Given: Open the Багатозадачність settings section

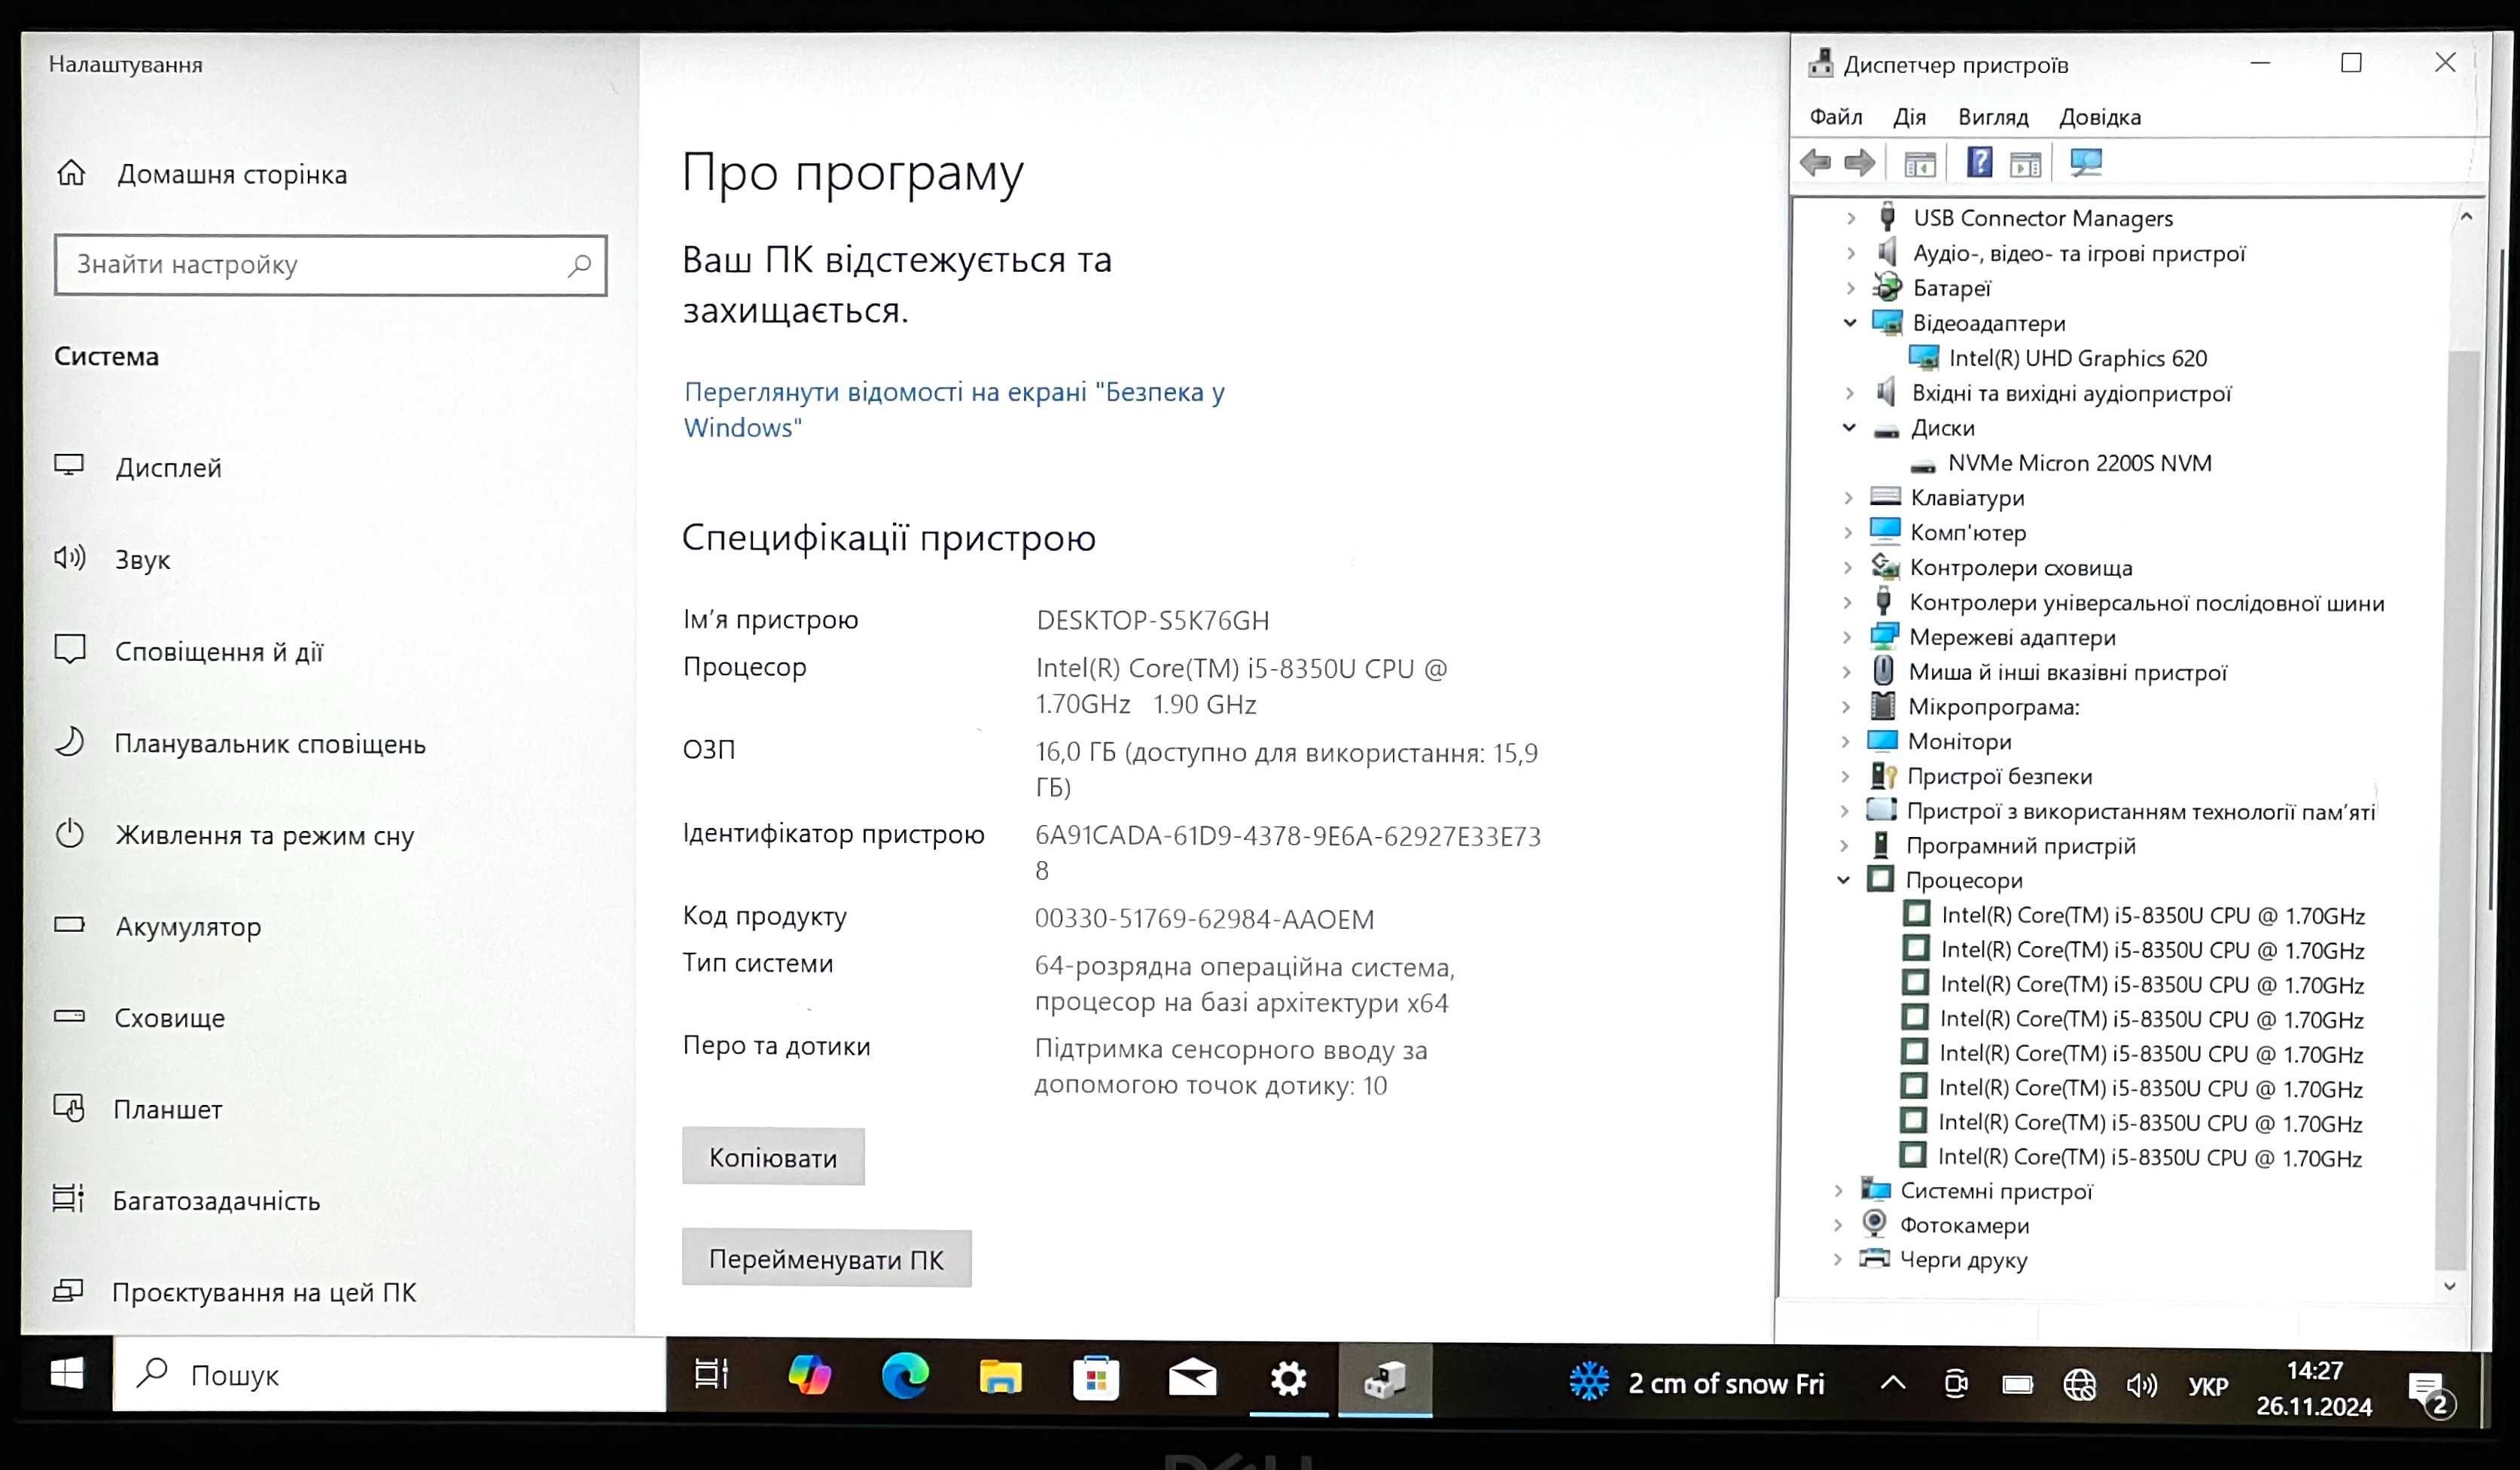Looking at the screenshot, I should [x=216, y=1200].
